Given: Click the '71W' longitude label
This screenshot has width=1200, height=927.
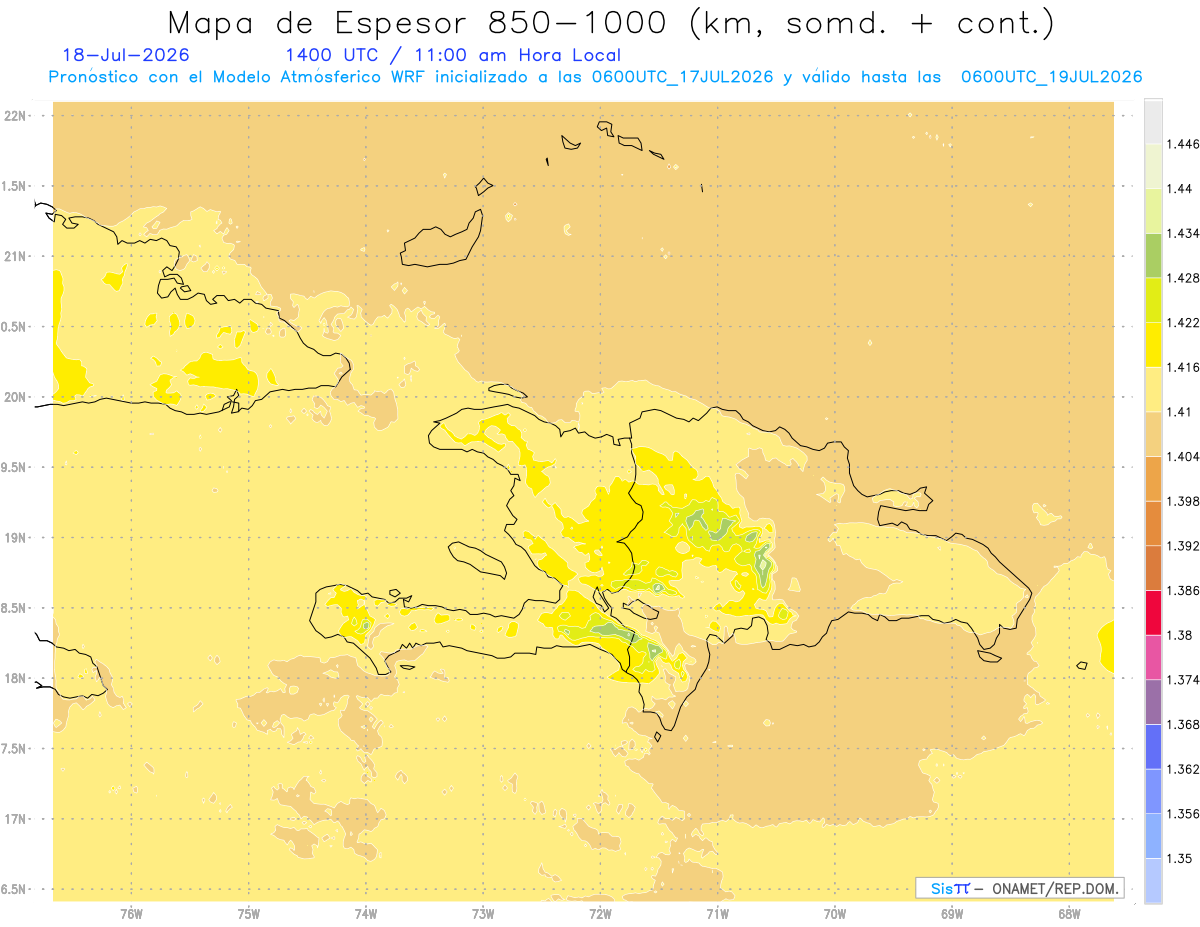Looking at the screenshot, I should point(717,914).
